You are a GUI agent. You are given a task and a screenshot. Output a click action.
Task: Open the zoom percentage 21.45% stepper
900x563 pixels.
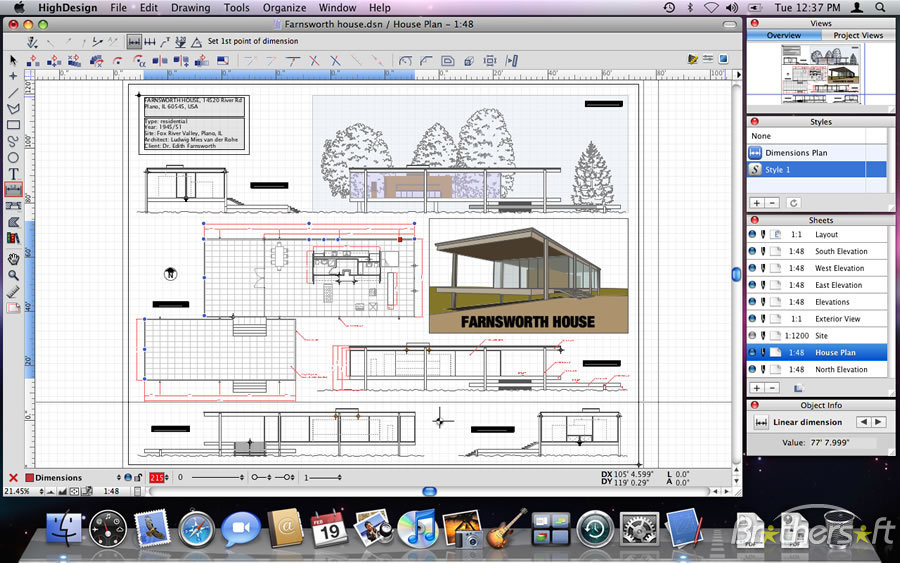pyautogui.click(x=41, y=491)
